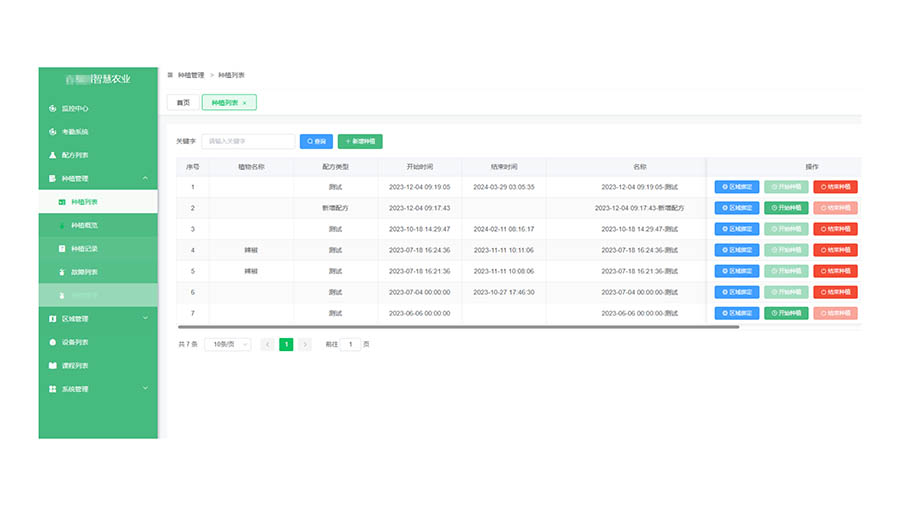Open 种植记录 in the sidebar submenu
Screen dimensions: 900x506
click(x=84, y=249)
